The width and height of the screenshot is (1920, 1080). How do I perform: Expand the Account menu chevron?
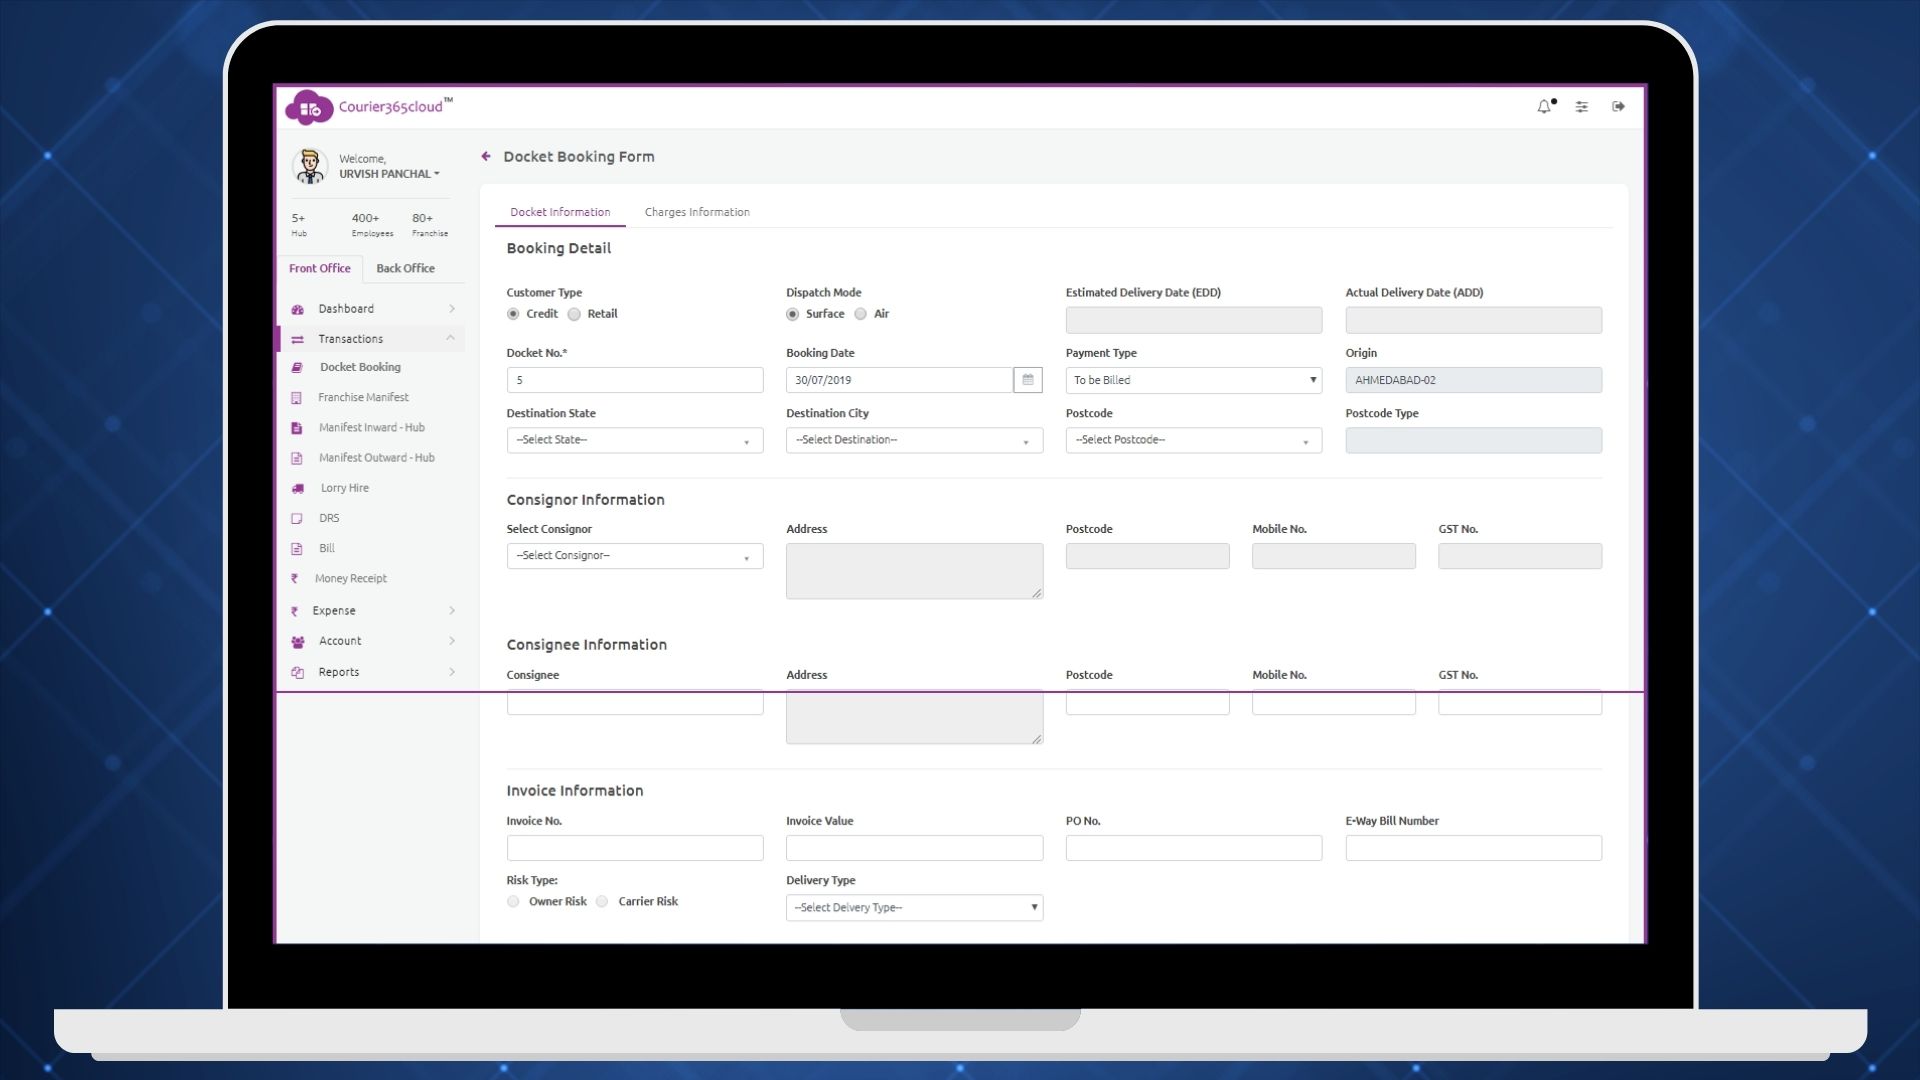[452, 641]
